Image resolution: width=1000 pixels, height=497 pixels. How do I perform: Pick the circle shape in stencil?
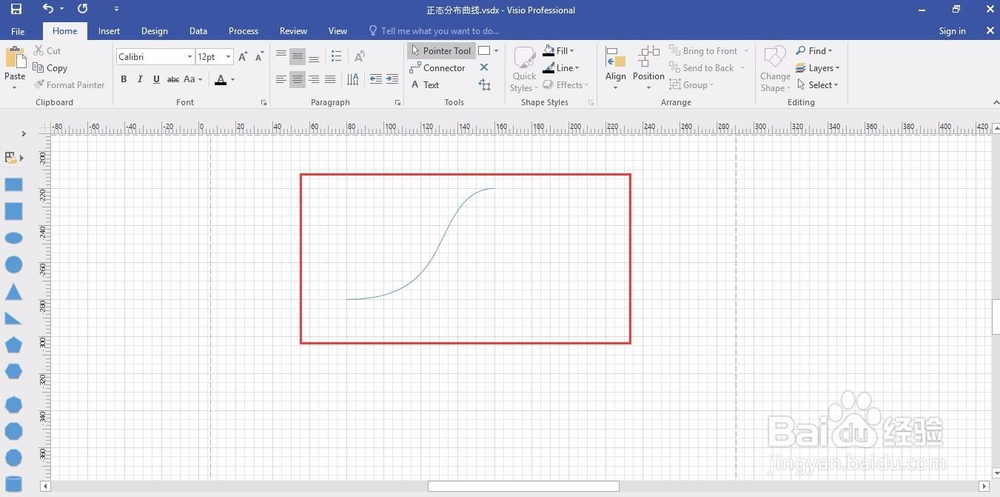coord(13,264)
